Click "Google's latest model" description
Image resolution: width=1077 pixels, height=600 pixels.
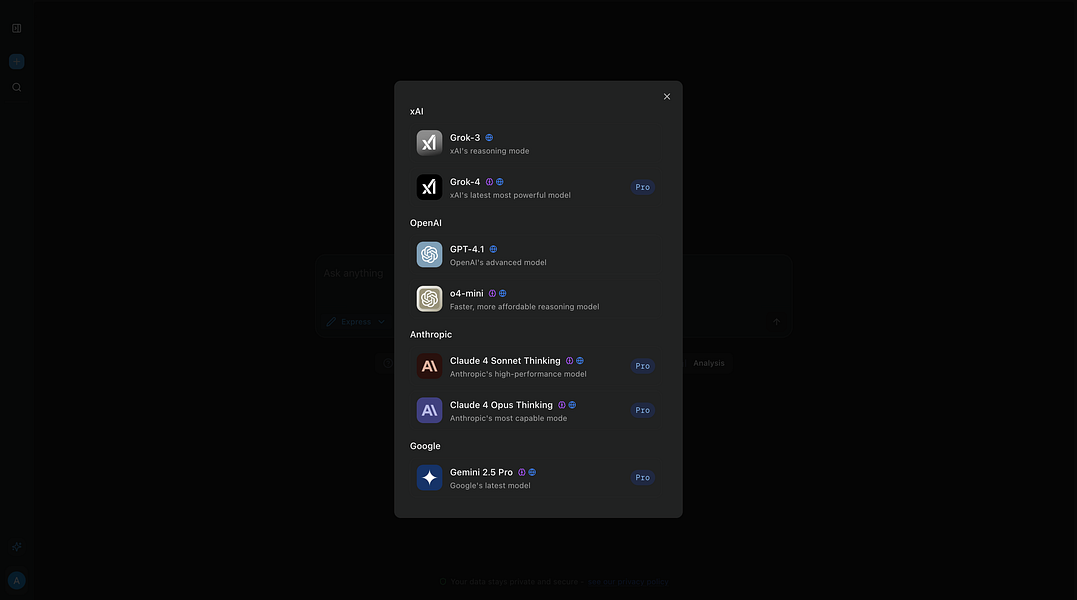[x=490, y=485]
